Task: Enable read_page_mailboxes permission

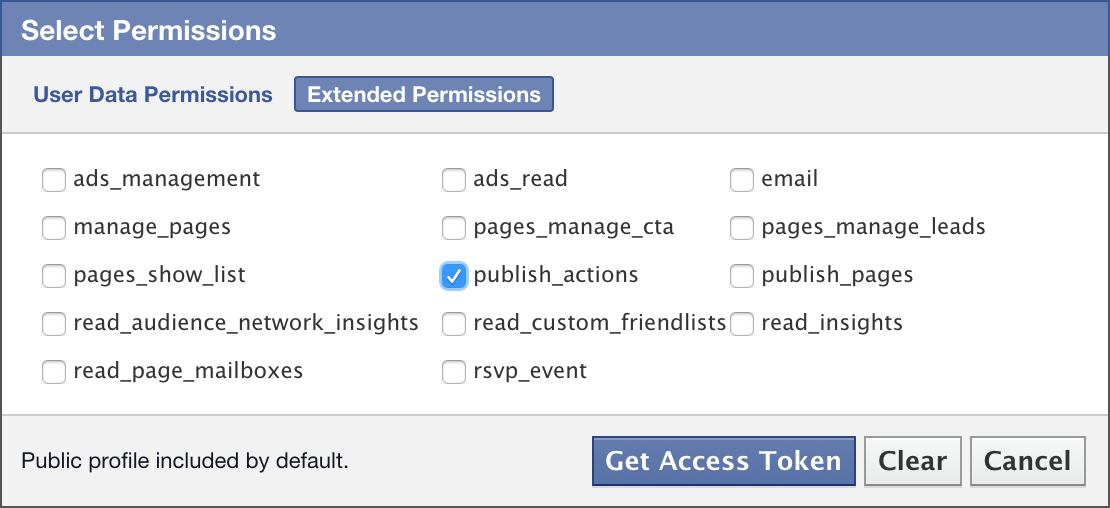Action: tap(54, 372)
